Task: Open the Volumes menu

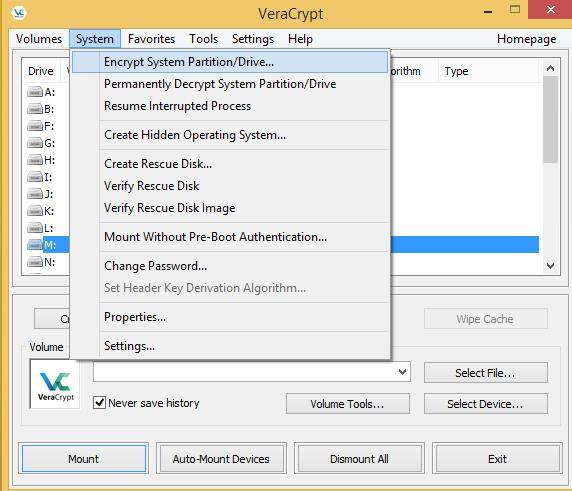Action: (39, 39)
